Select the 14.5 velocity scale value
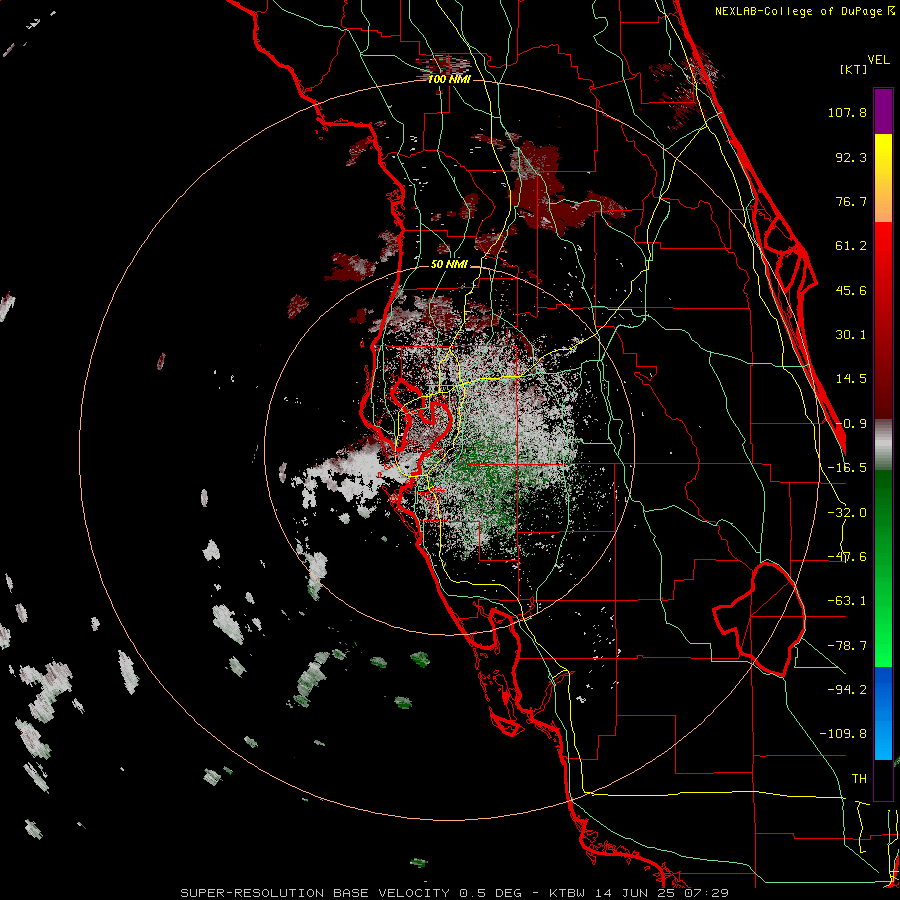900x900 pixels. pyautogui.click(x=851, y=379)
